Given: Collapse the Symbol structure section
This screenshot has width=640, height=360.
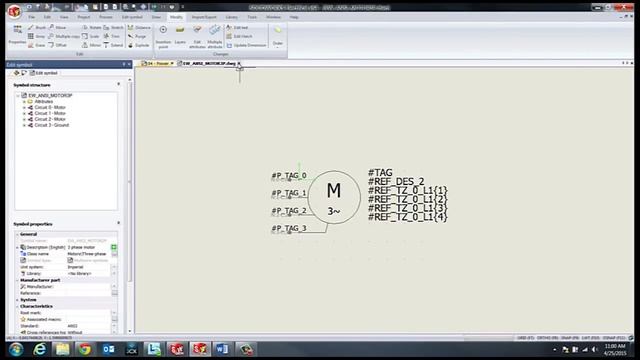Looking at the screenshot, I should click(119, 84).
